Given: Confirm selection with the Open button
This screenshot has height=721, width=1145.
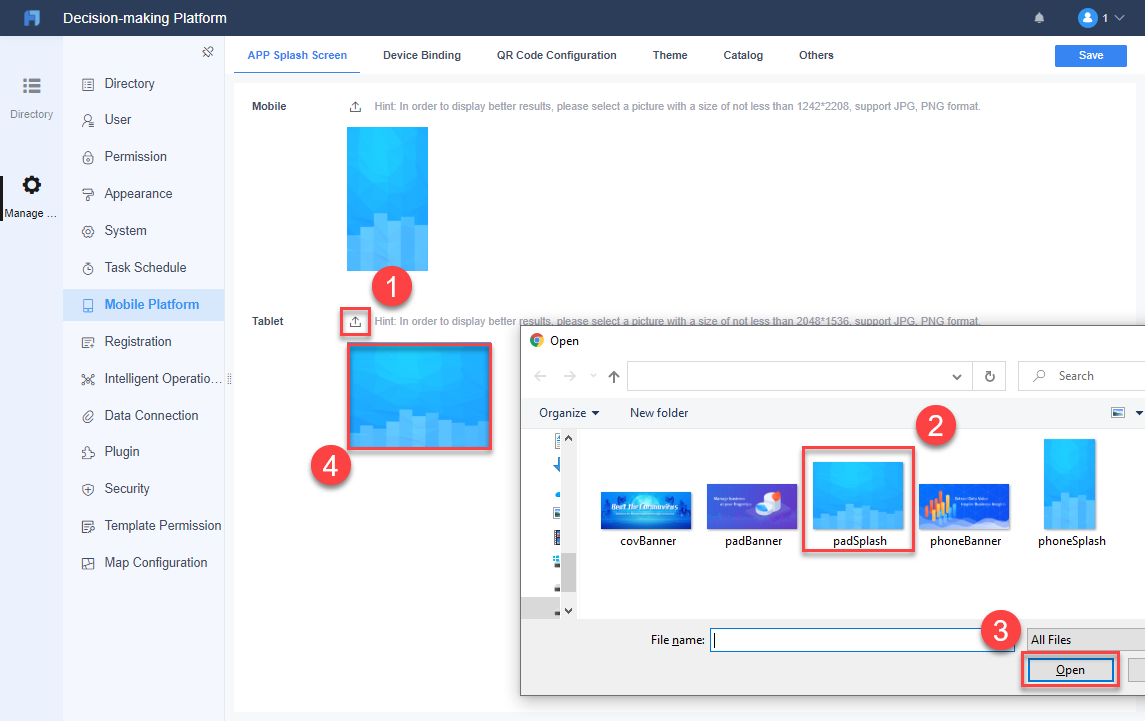Looking at the screenshot, I should 1069,669.
